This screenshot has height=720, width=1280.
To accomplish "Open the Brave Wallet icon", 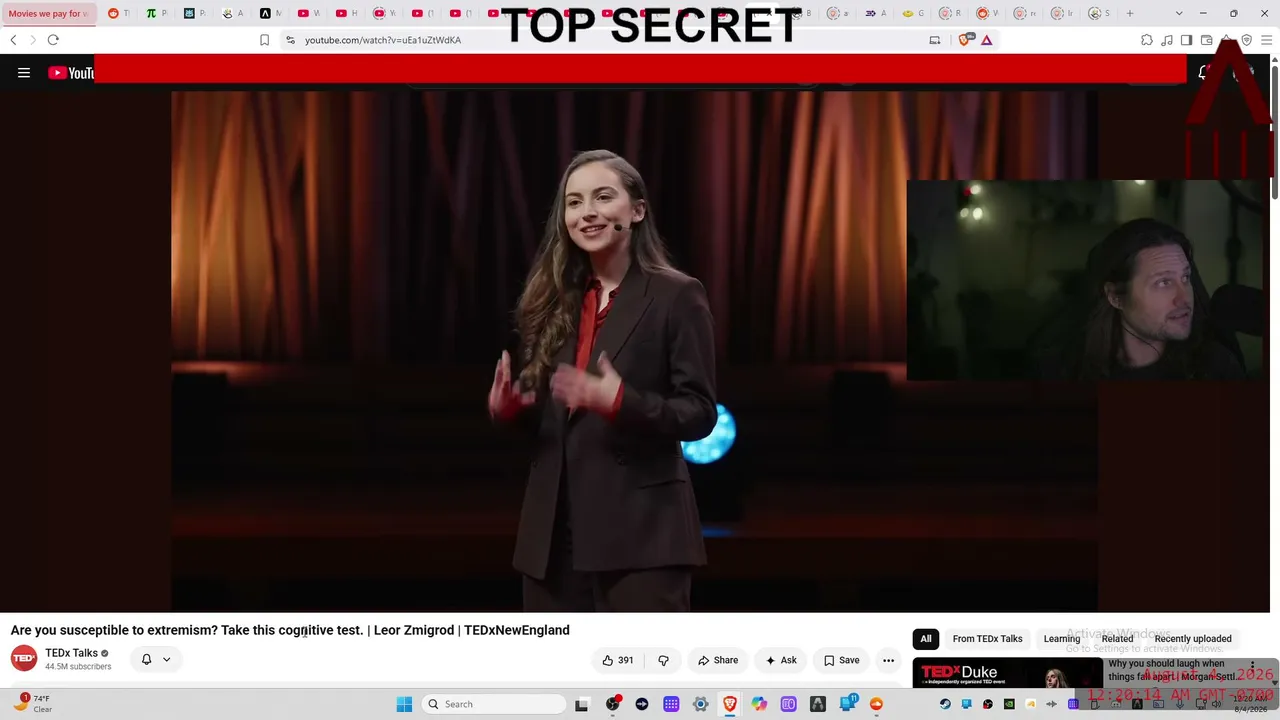I will point(1207,40).
